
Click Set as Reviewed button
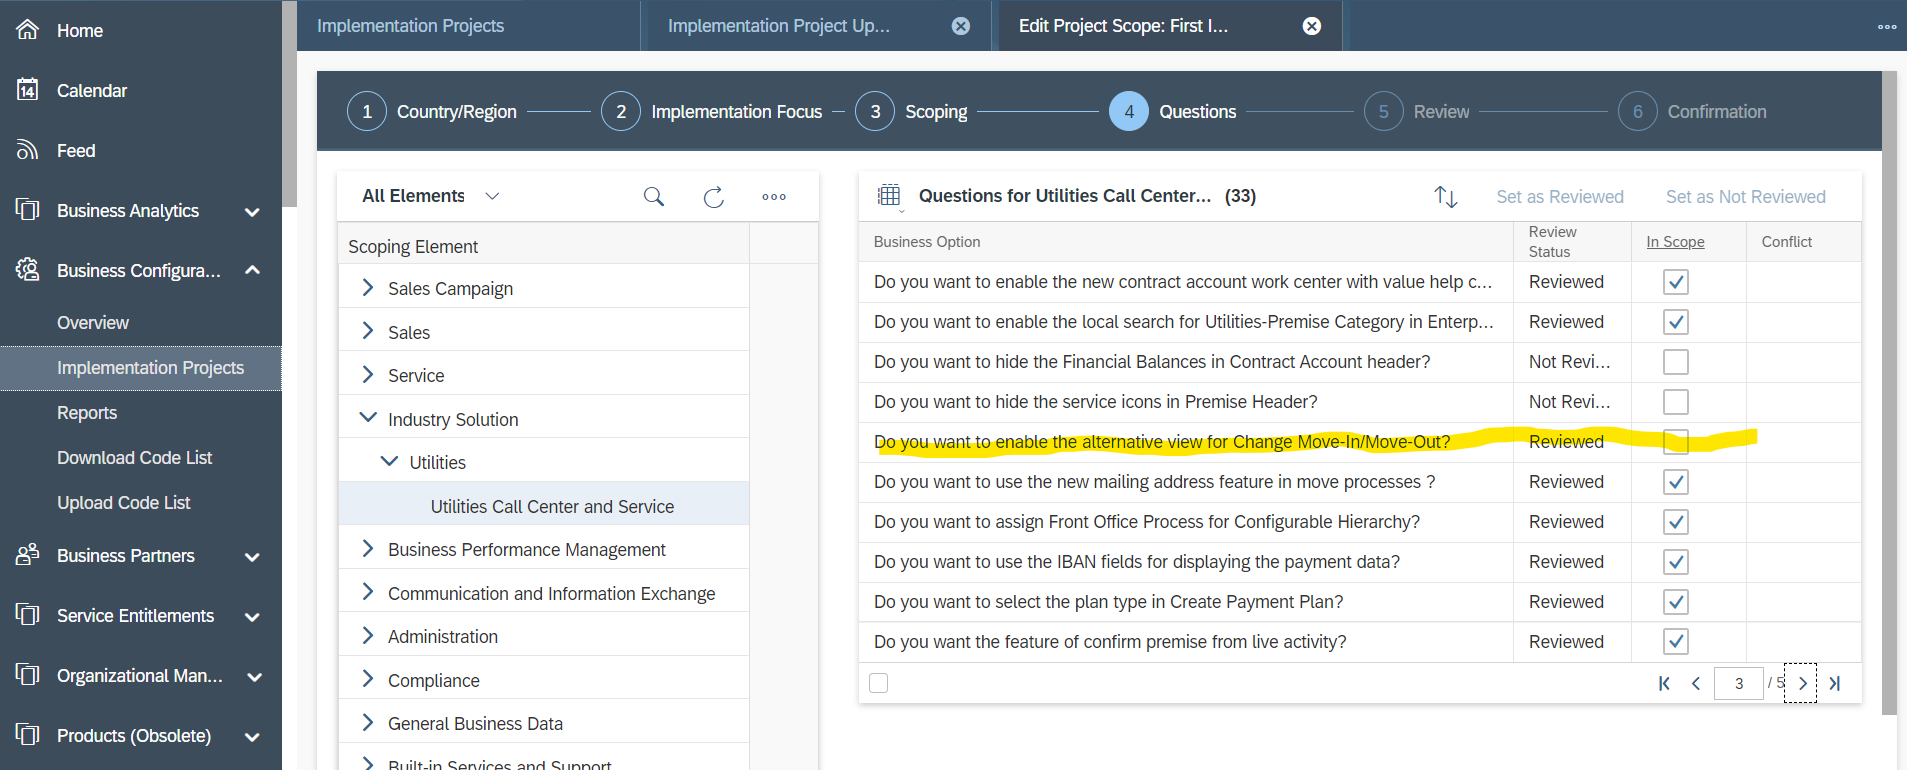tap(1560, 197)
